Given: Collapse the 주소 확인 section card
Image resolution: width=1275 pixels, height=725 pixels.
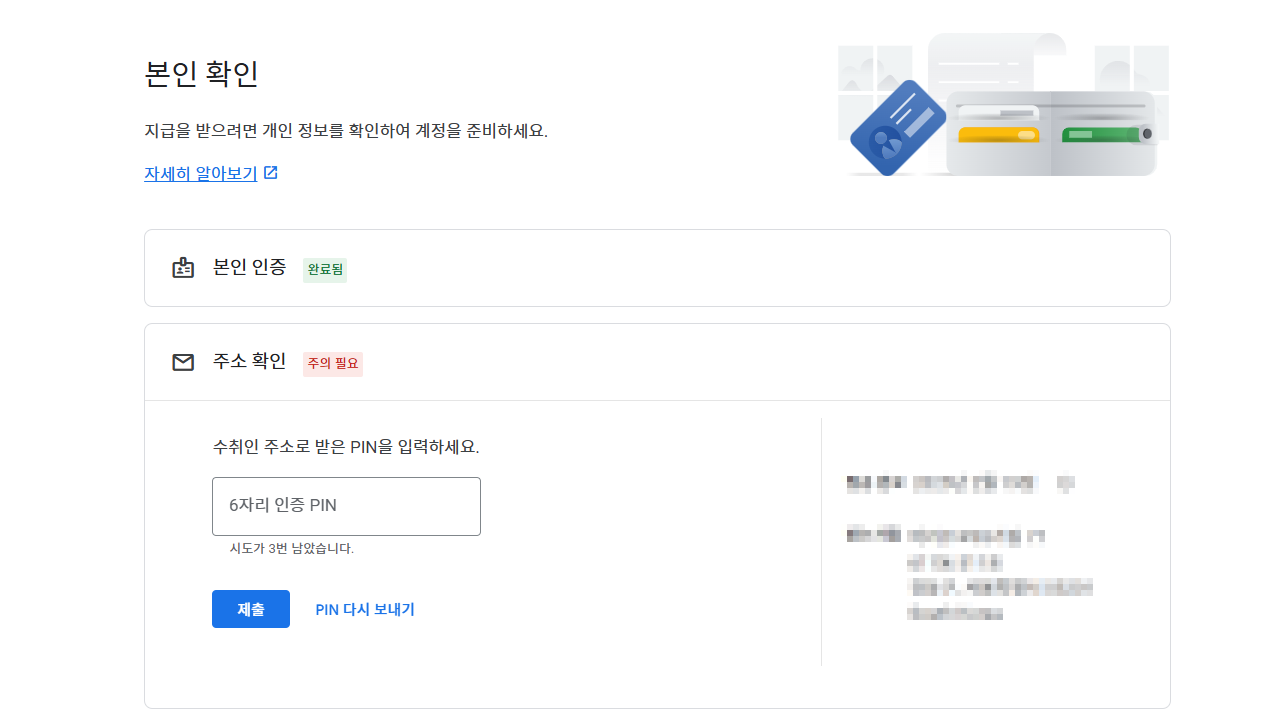Looking at the screenshot, I should [x=656, y=362].
